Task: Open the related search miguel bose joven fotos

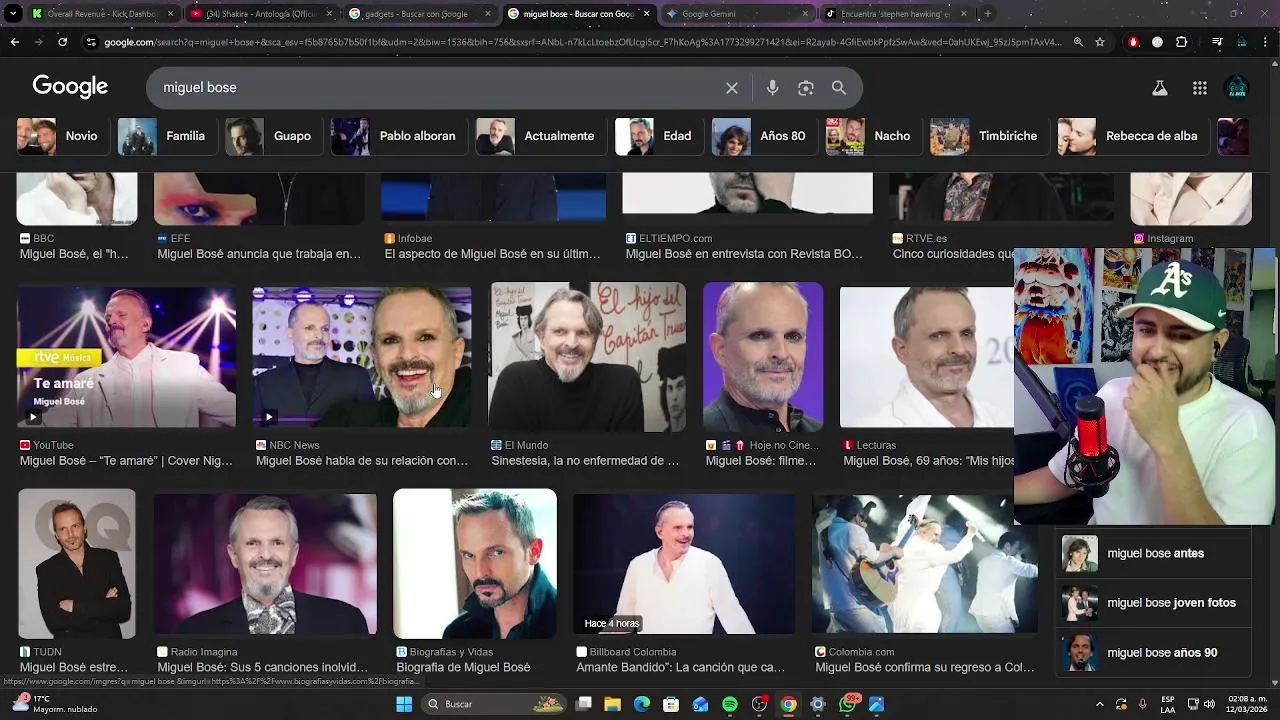Action: pos(1154,603)
